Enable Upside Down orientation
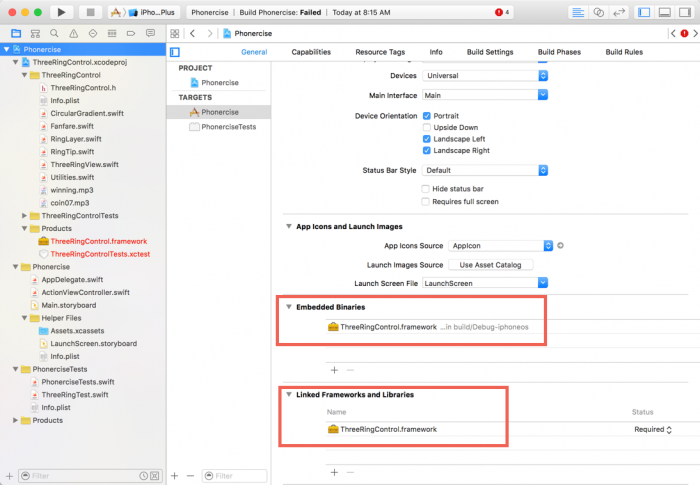700x485 pixels. click(427, 127)
